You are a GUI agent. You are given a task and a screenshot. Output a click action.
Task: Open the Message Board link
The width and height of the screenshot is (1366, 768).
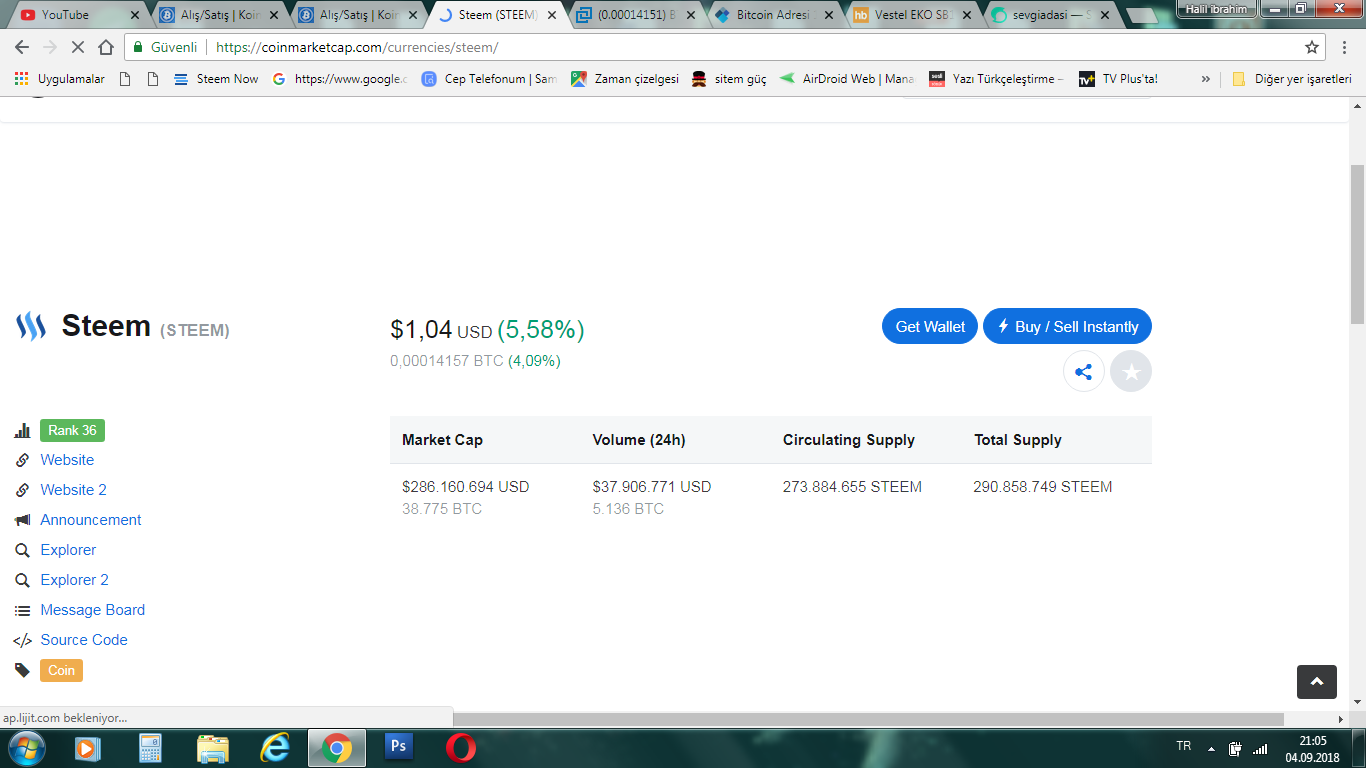point(92,610)
